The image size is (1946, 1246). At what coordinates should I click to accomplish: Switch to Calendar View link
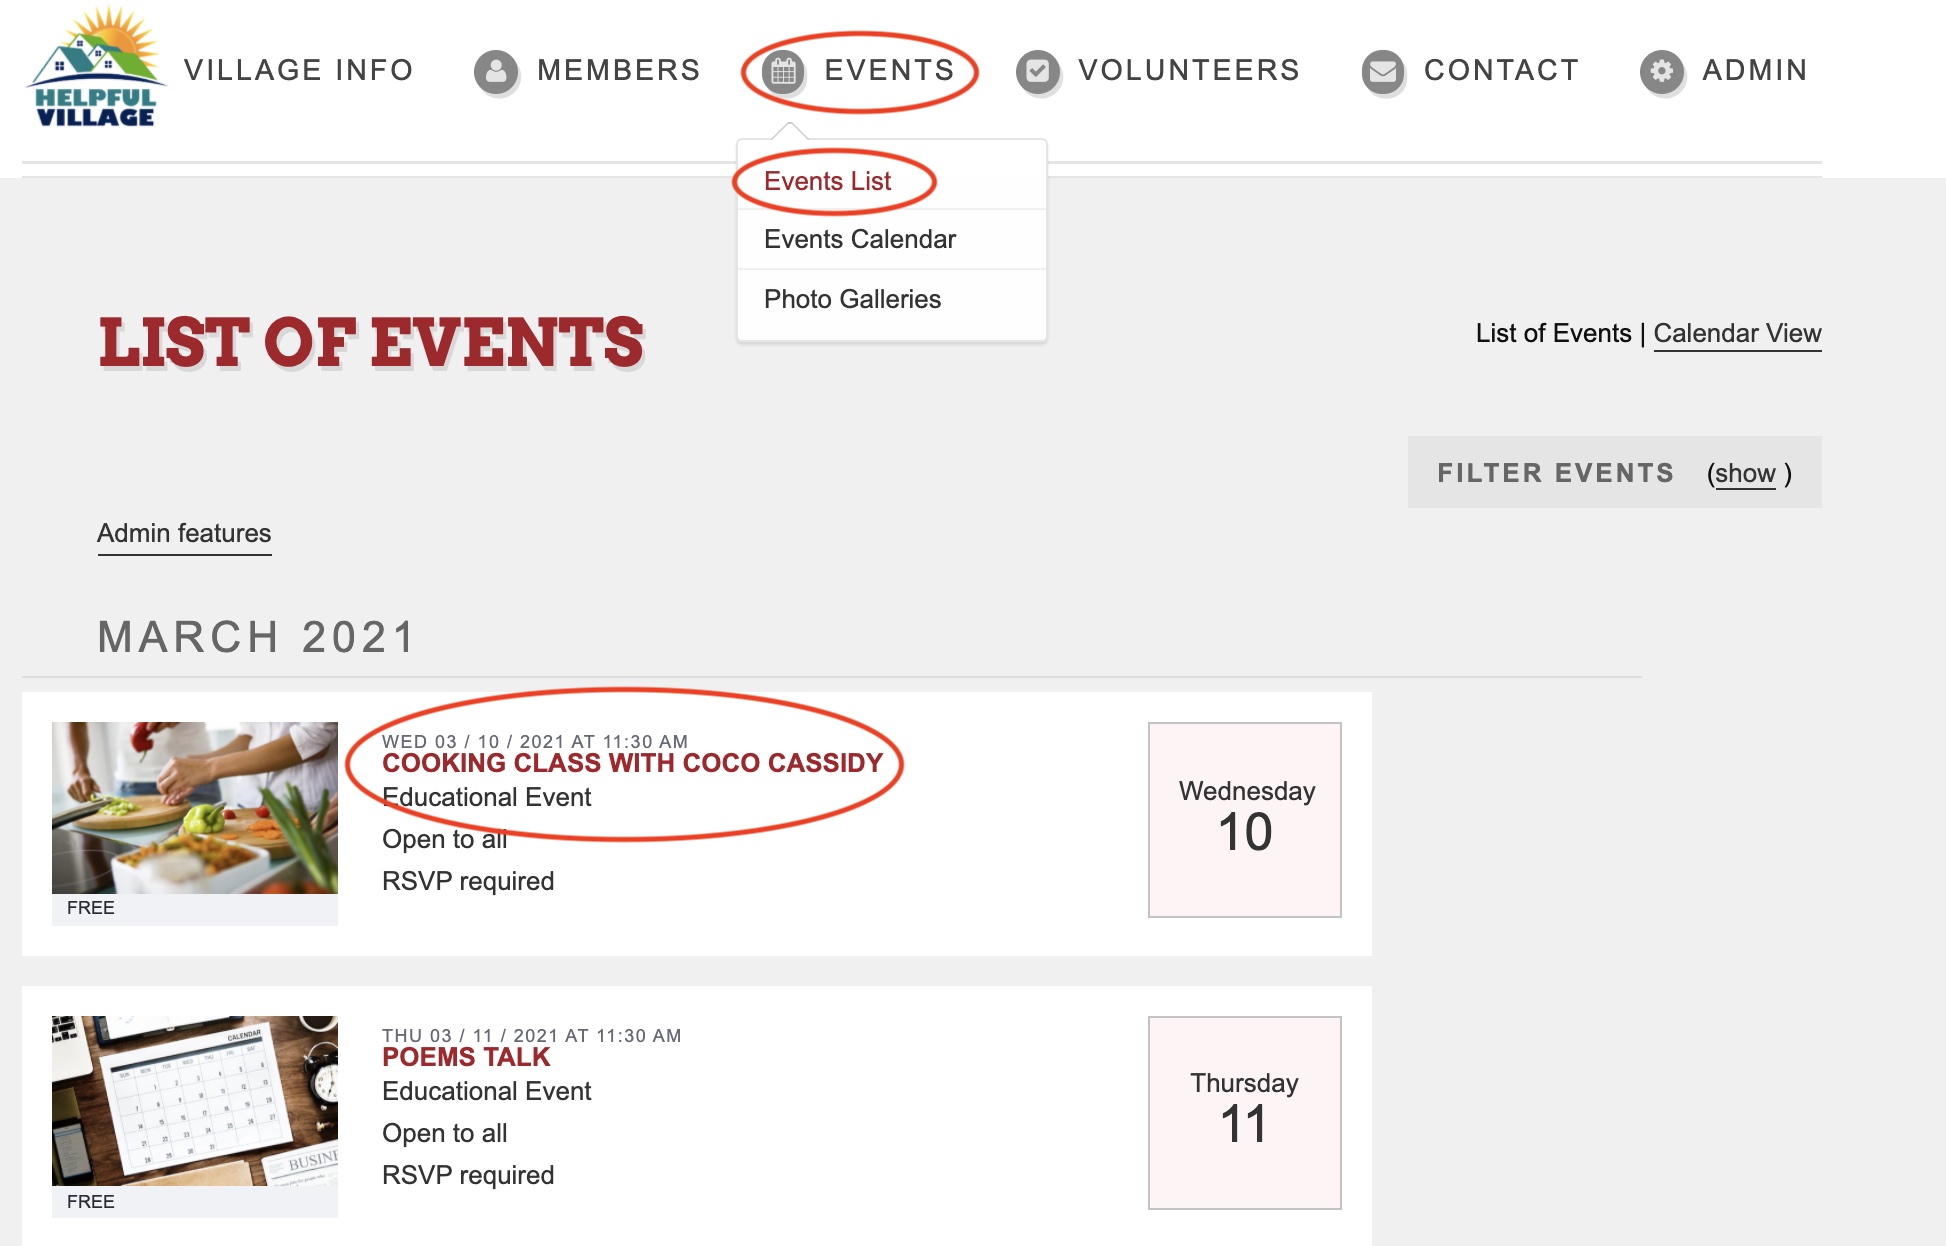[1737, 333]
